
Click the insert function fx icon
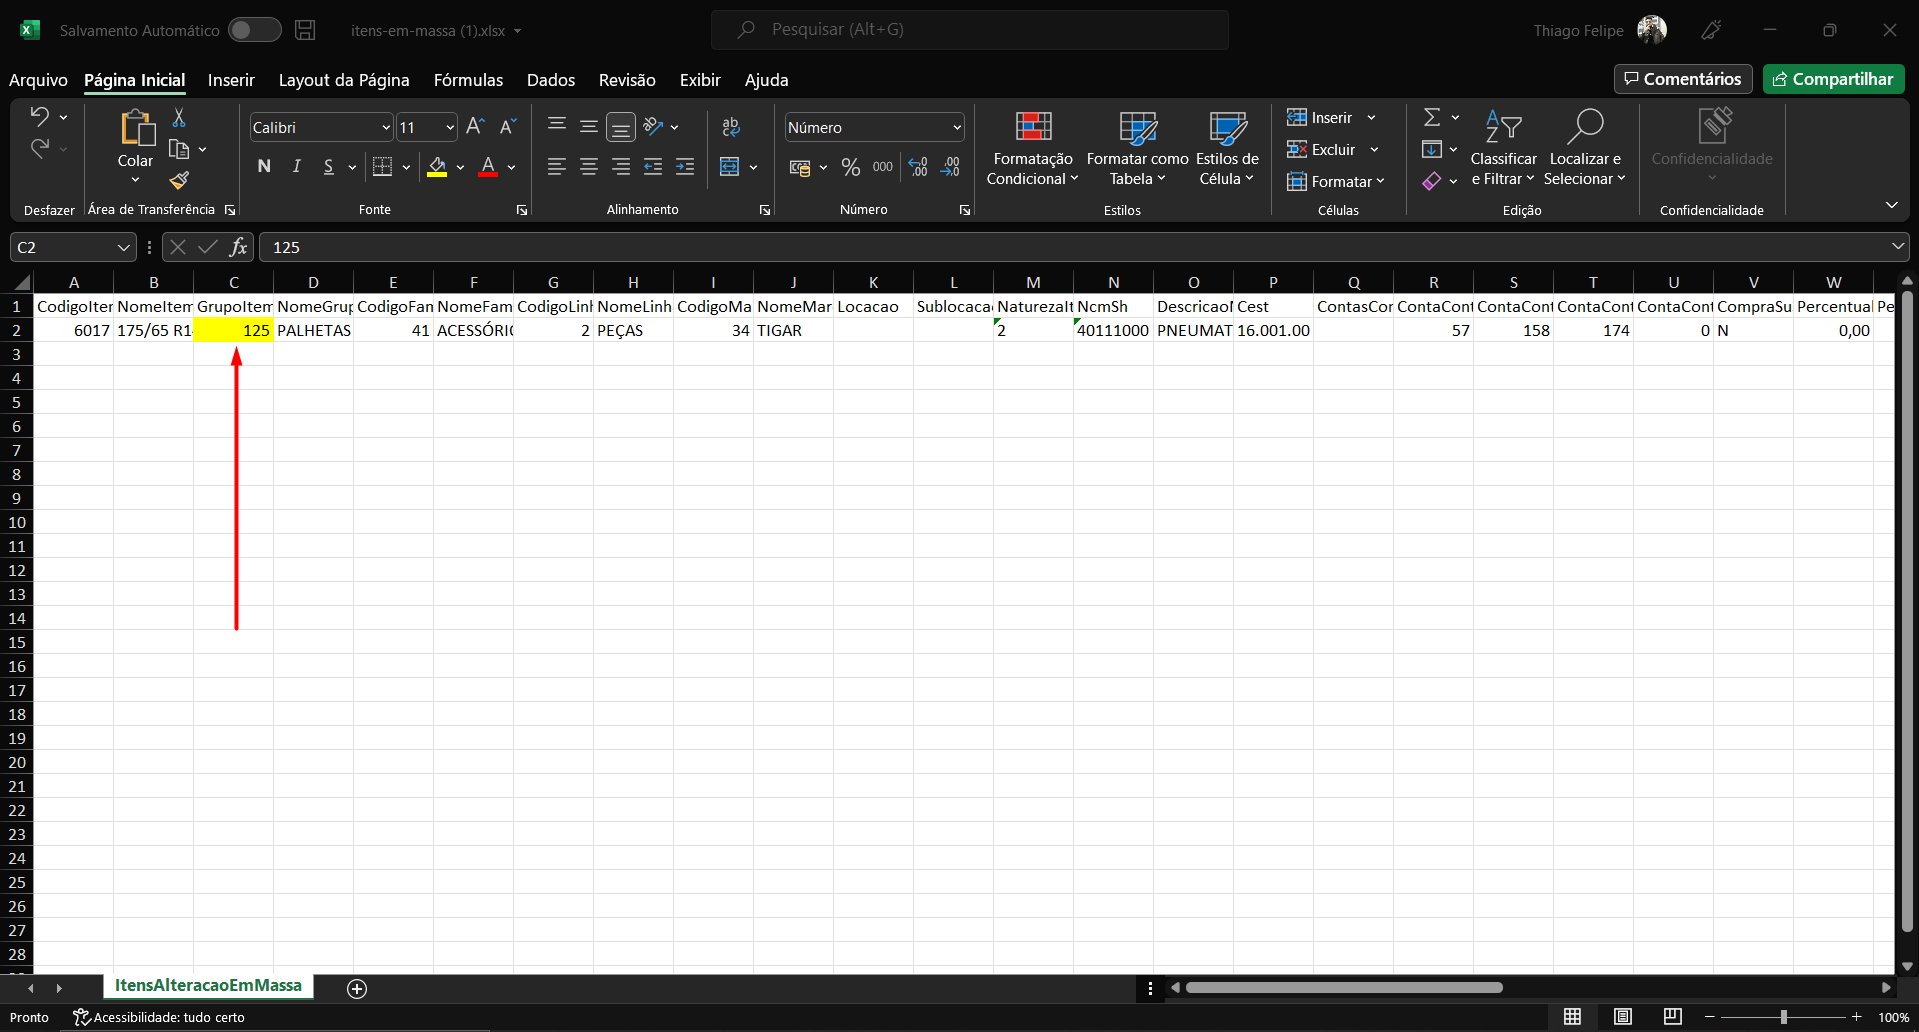tap(238, 247)
